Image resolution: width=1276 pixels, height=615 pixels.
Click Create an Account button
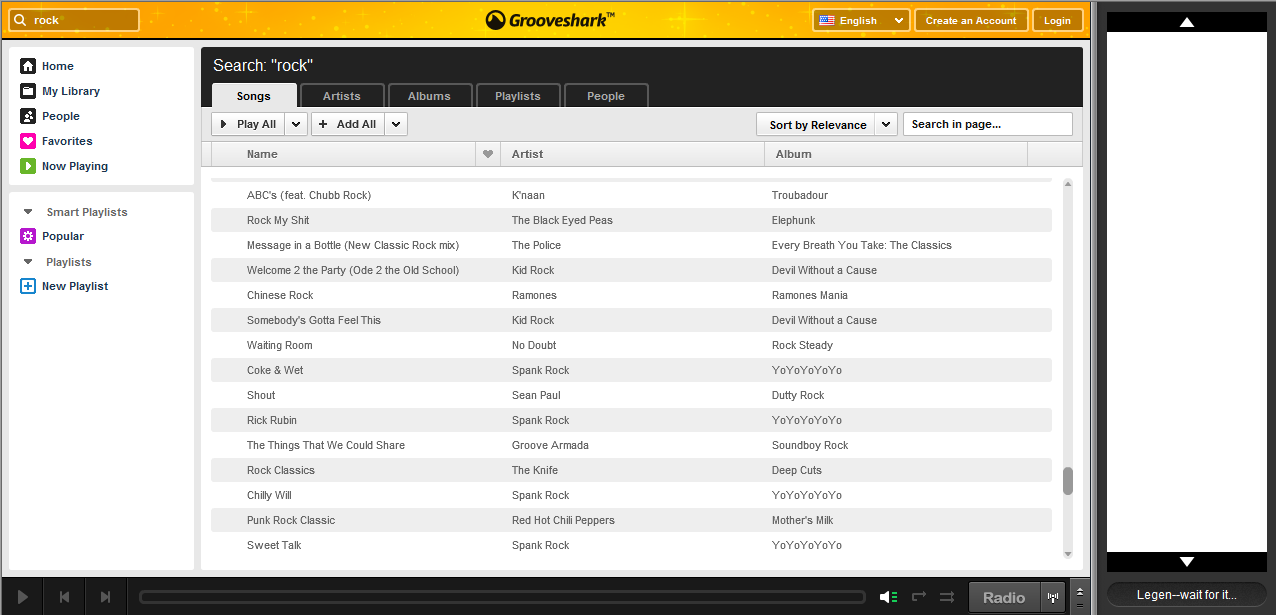pos(971,20)
